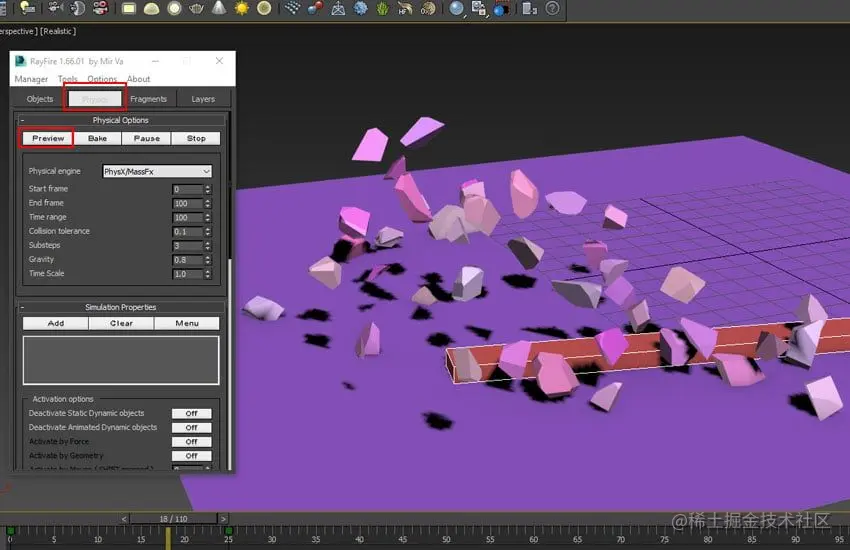
Task: Click the Pause button
Action: (147, 139)
